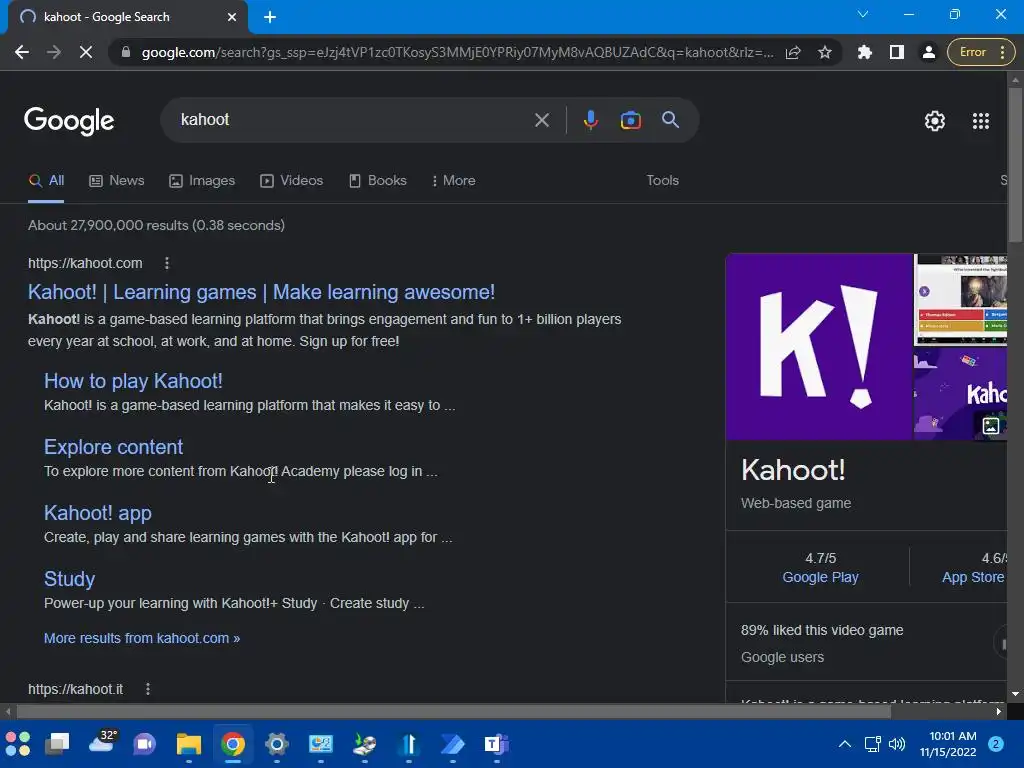Expand the Chrome tab search chevron
This screenshot has height=768, width=1024.
[863, 14]
